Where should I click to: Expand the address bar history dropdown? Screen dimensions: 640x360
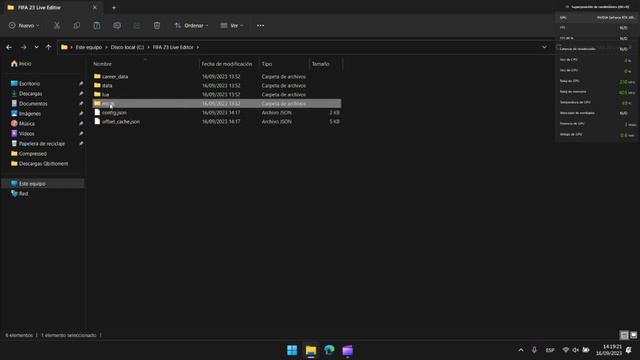click(x=544, y=47)
